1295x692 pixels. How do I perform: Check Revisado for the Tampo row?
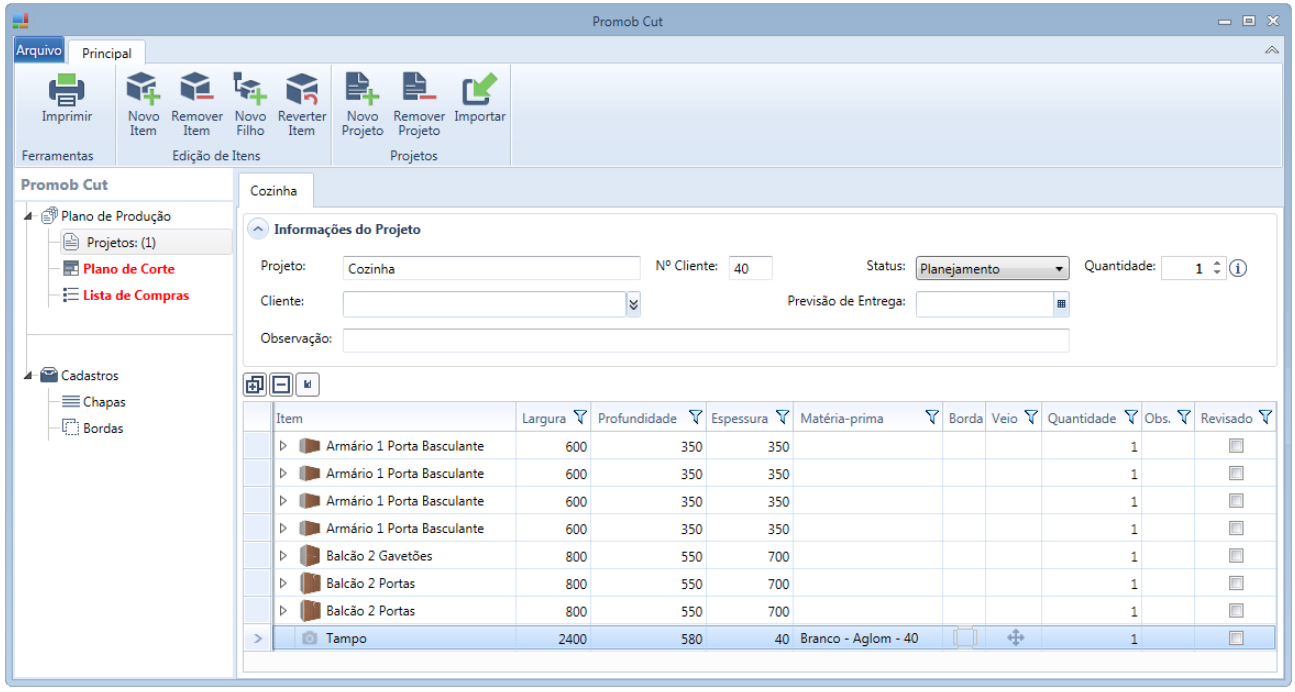(1236, 638)
